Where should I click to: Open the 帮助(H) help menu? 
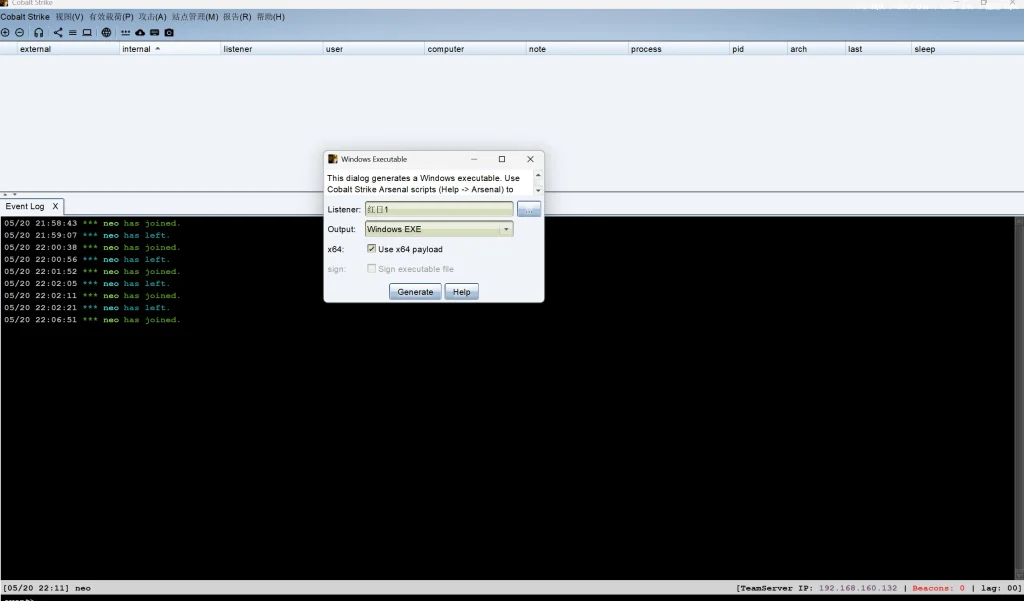(270, 17)
